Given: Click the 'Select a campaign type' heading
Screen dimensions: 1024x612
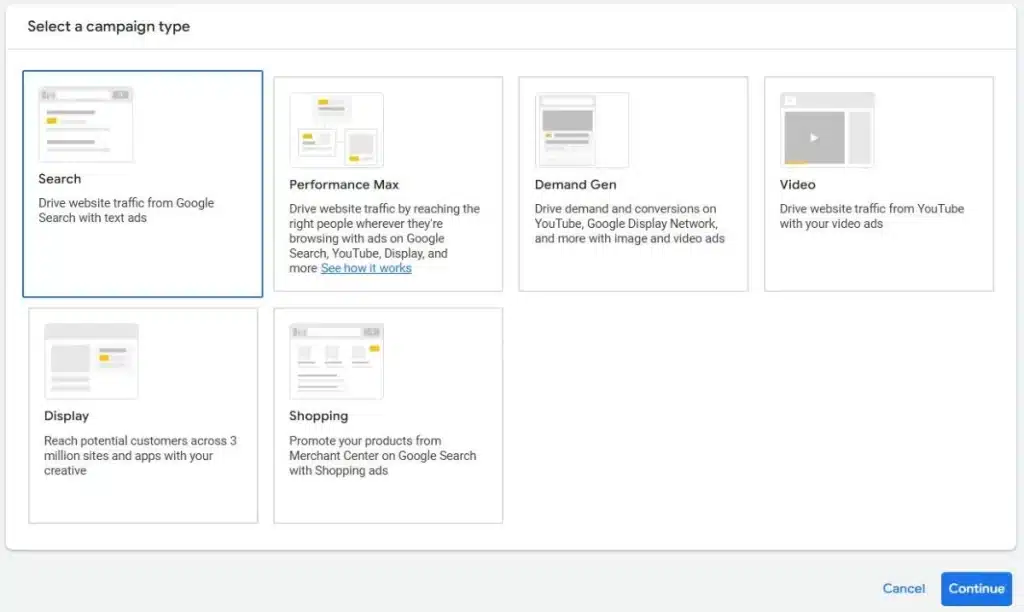Looking at the screenshot, I should tap(108, 27).
